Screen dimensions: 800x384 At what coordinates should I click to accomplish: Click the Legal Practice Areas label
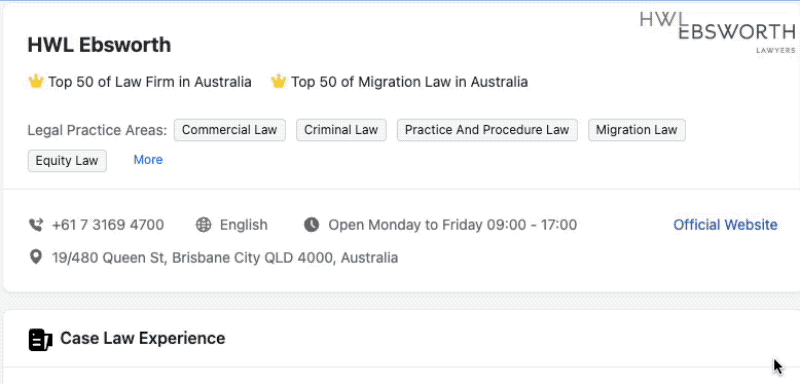pos(97,131)
